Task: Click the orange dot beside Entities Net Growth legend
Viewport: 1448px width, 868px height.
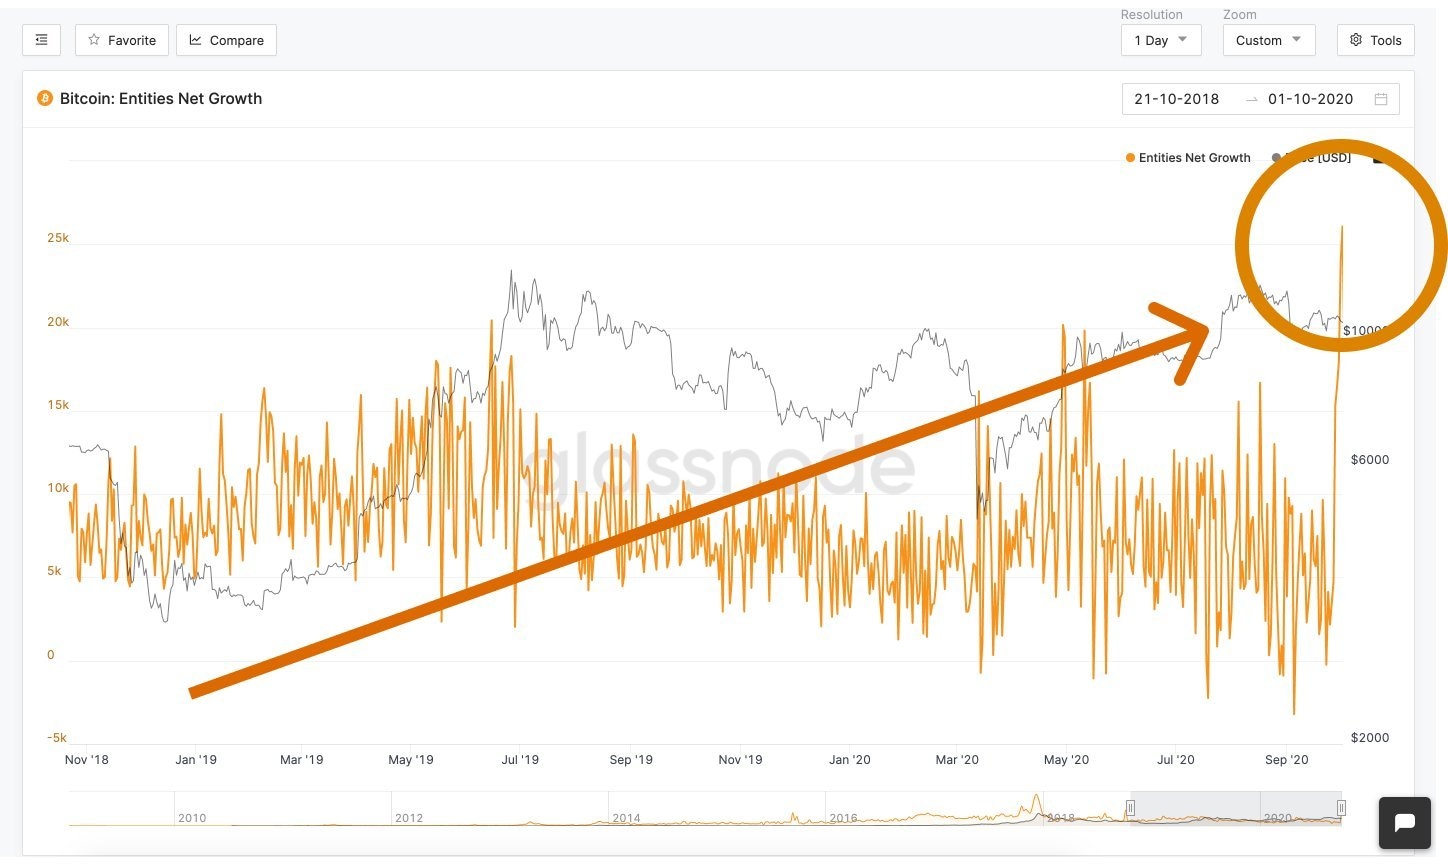Action: tap(1129, 157)
